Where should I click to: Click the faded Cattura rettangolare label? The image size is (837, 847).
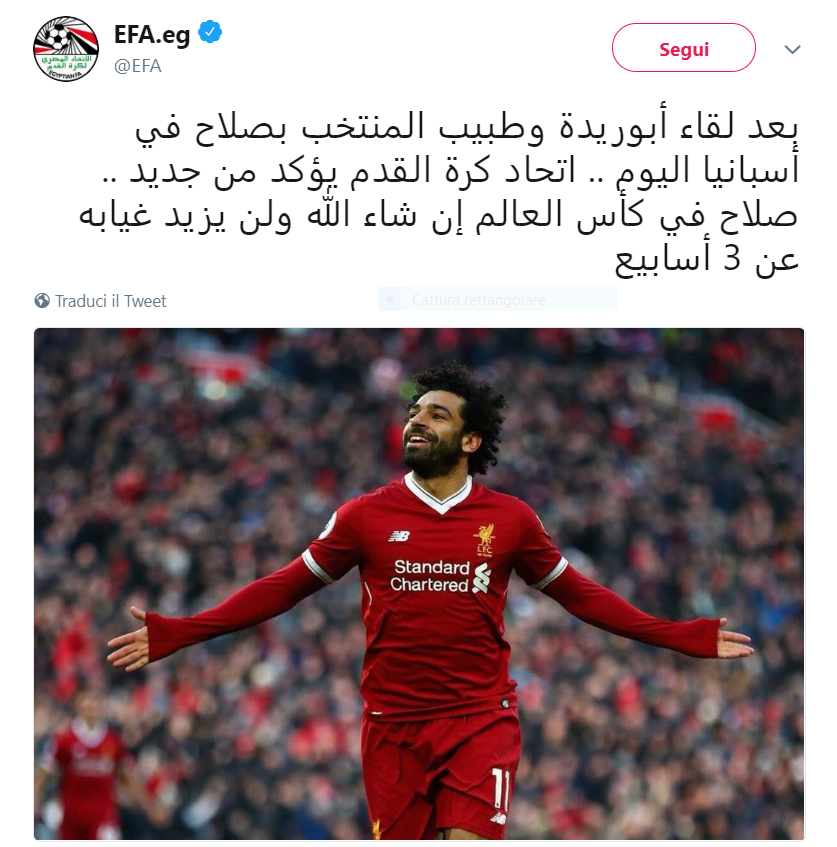tap(478, 299)
